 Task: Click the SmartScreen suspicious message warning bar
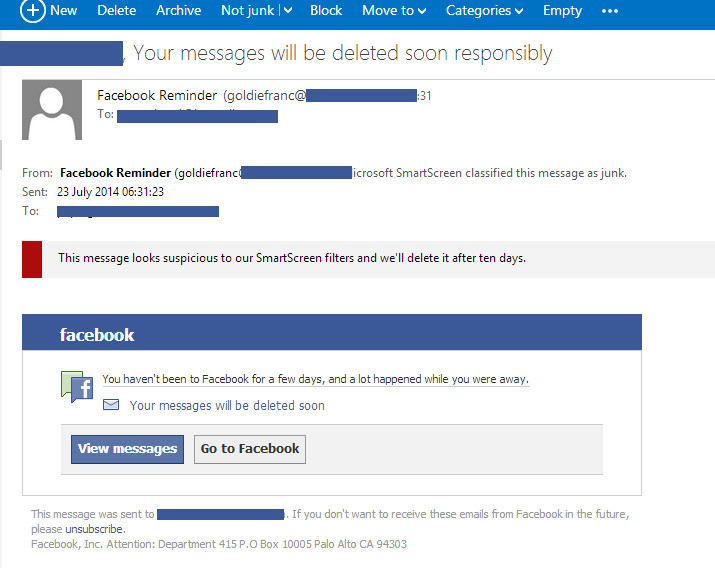pos(368,259)
